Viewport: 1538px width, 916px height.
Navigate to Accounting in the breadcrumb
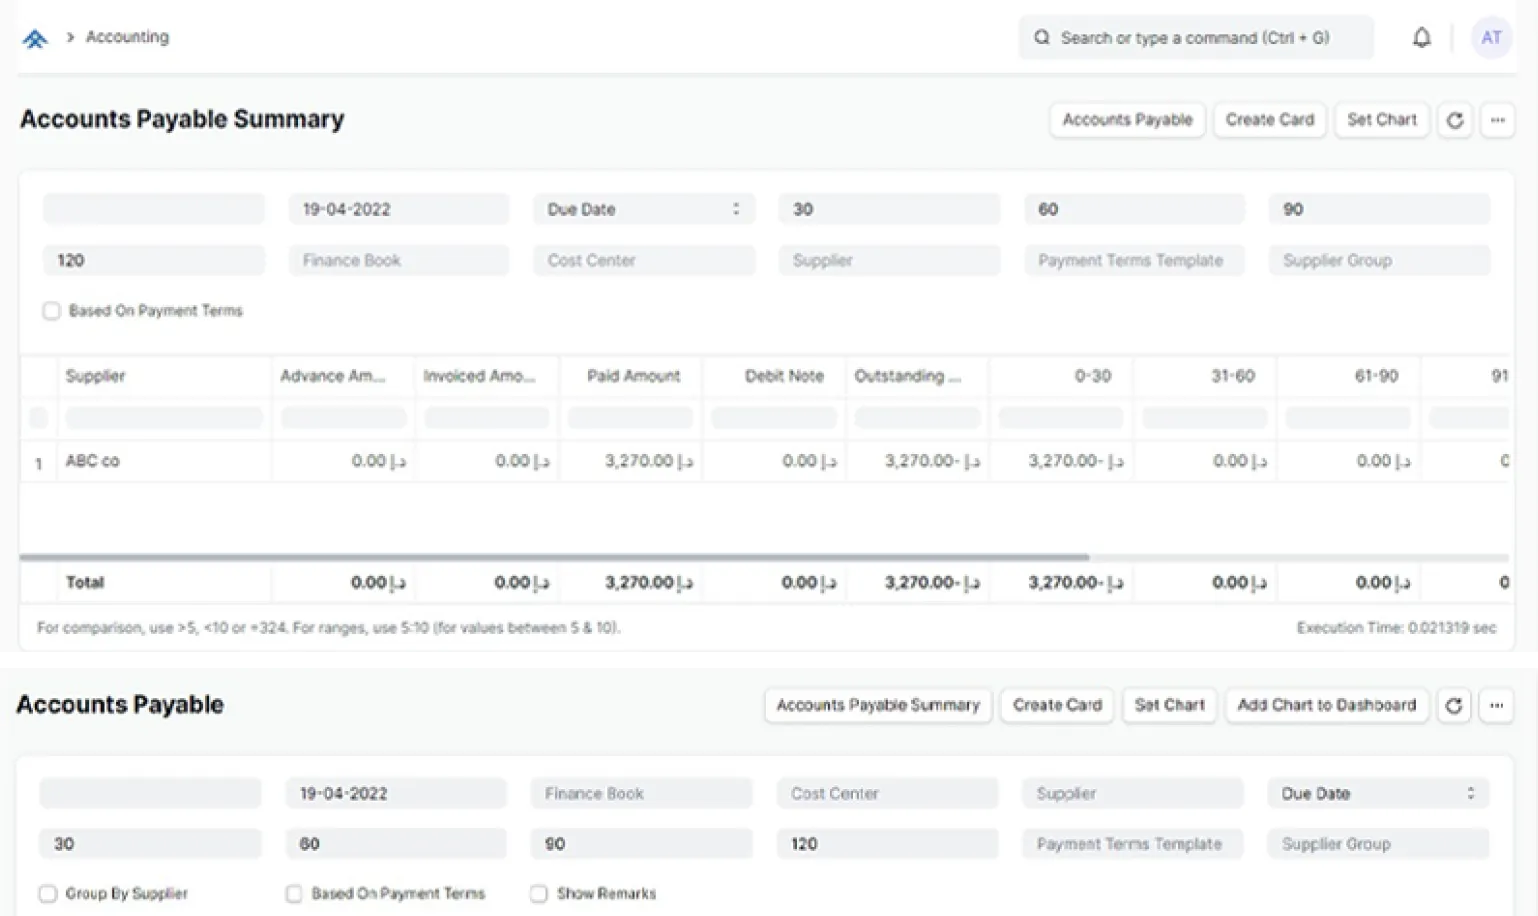(x=127, y=37)
